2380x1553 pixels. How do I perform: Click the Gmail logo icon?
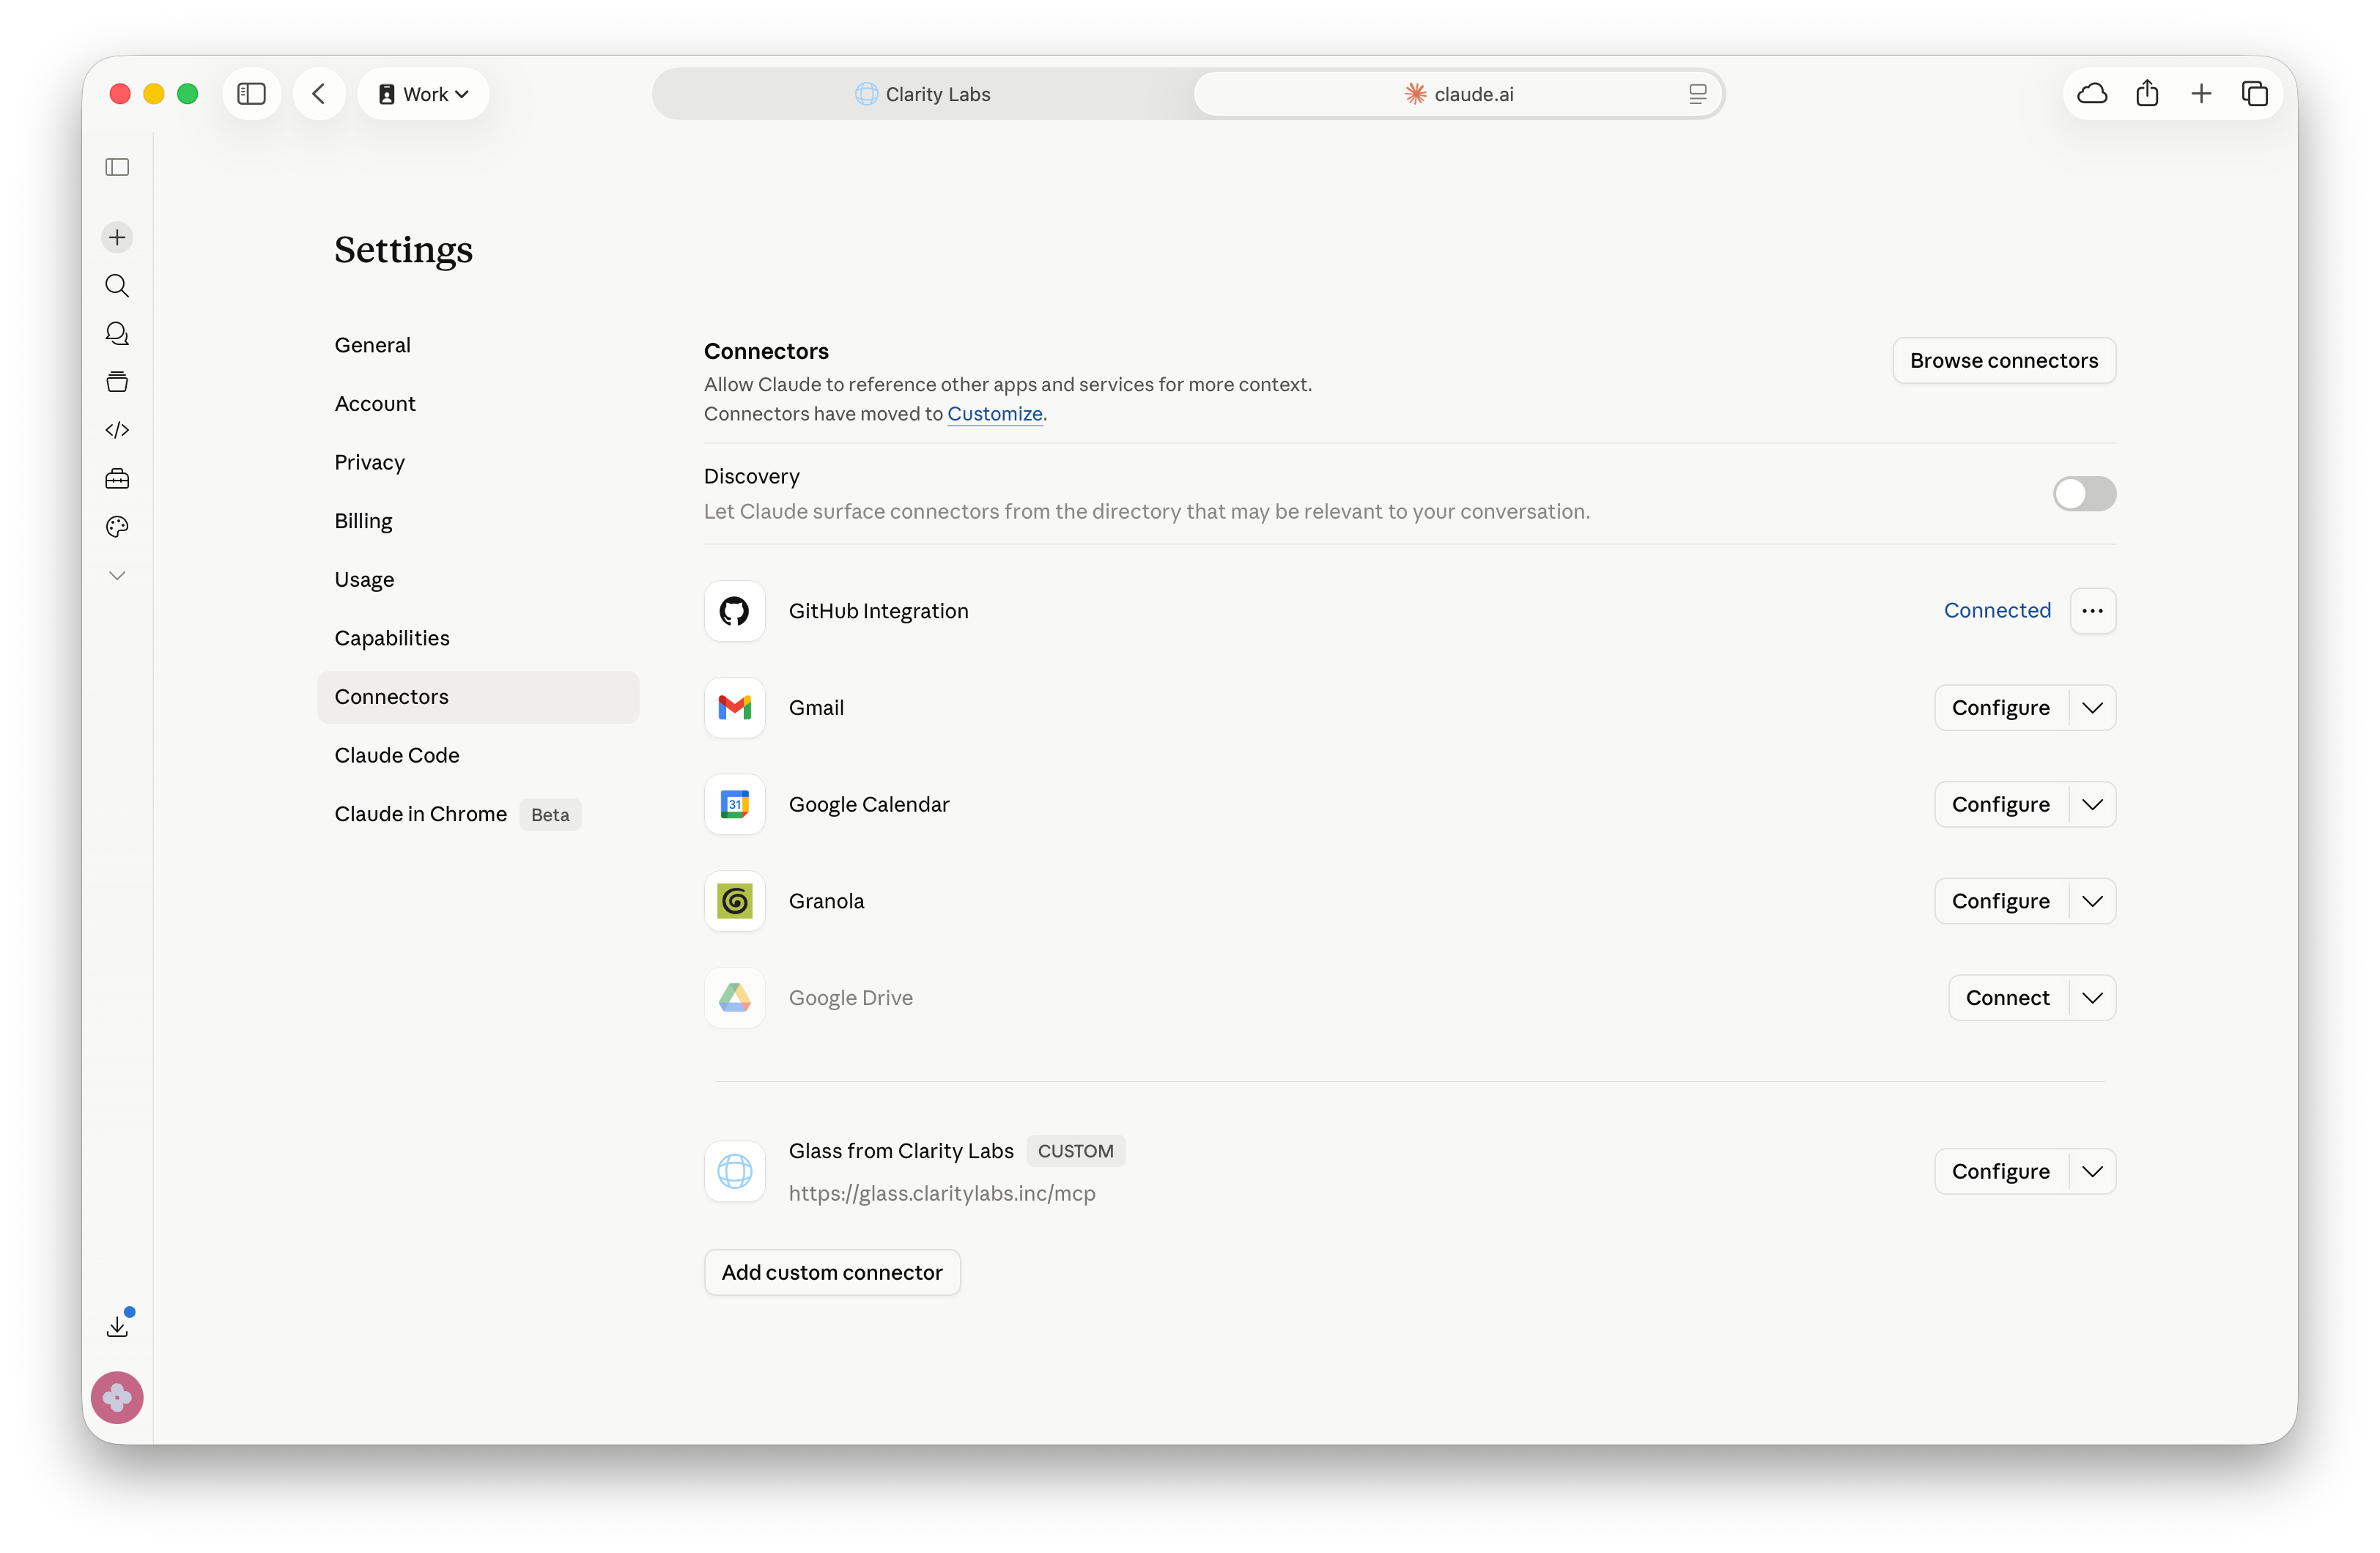(x=735, y=708)
